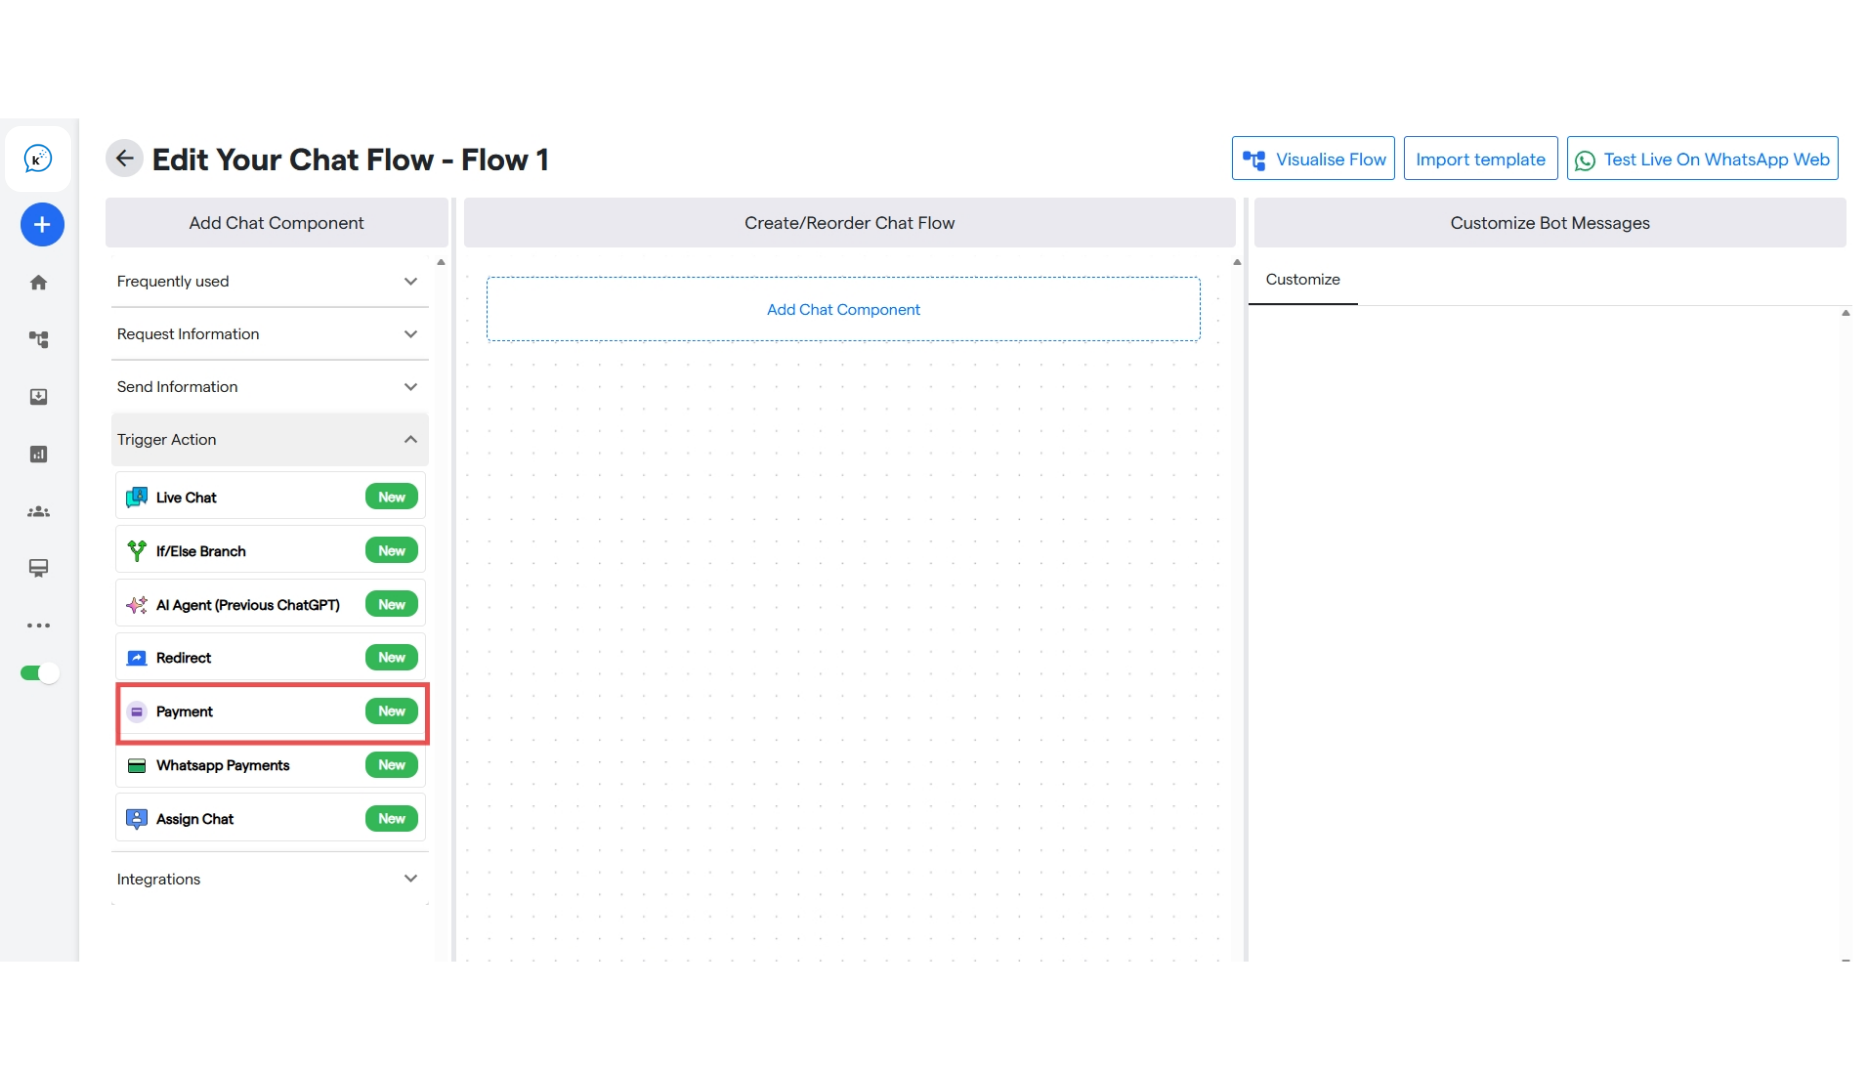Click the monitor display icon in sidebar

point(38,568)
